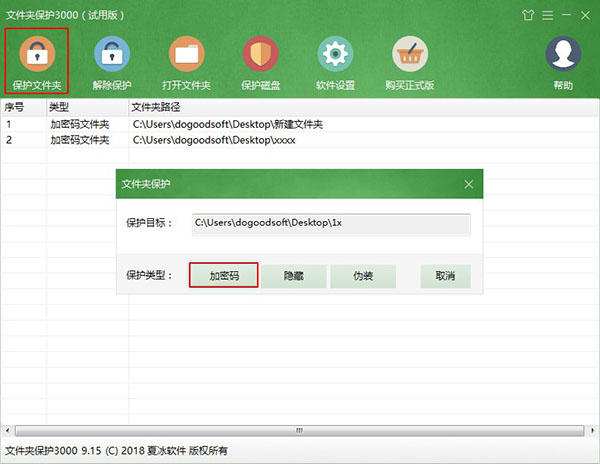Screen dimensions: 600x464
Task: Close the 文件夹保护 dialog
Action: [469, 184]
